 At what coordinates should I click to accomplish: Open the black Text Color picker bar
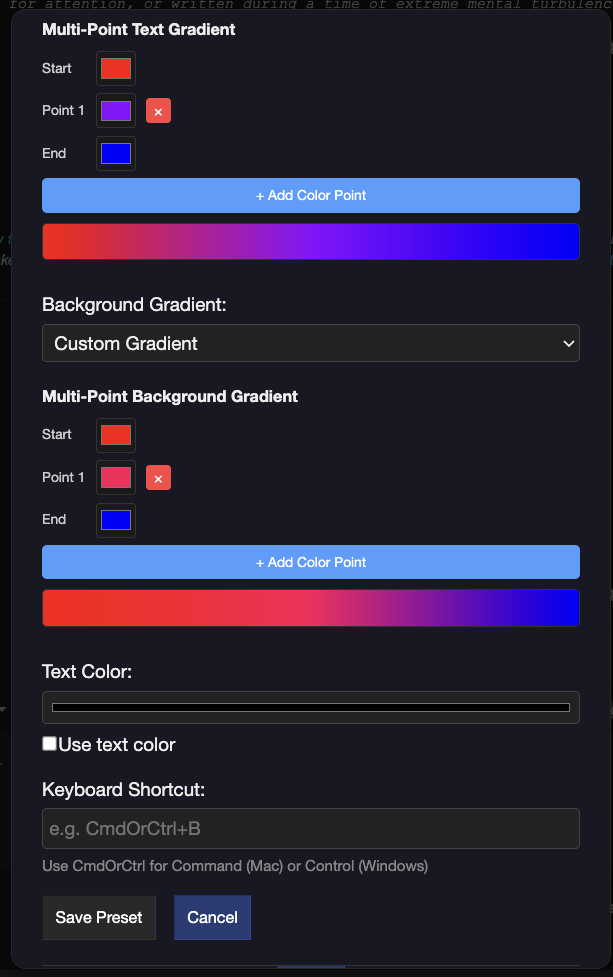tap(311, 707)
